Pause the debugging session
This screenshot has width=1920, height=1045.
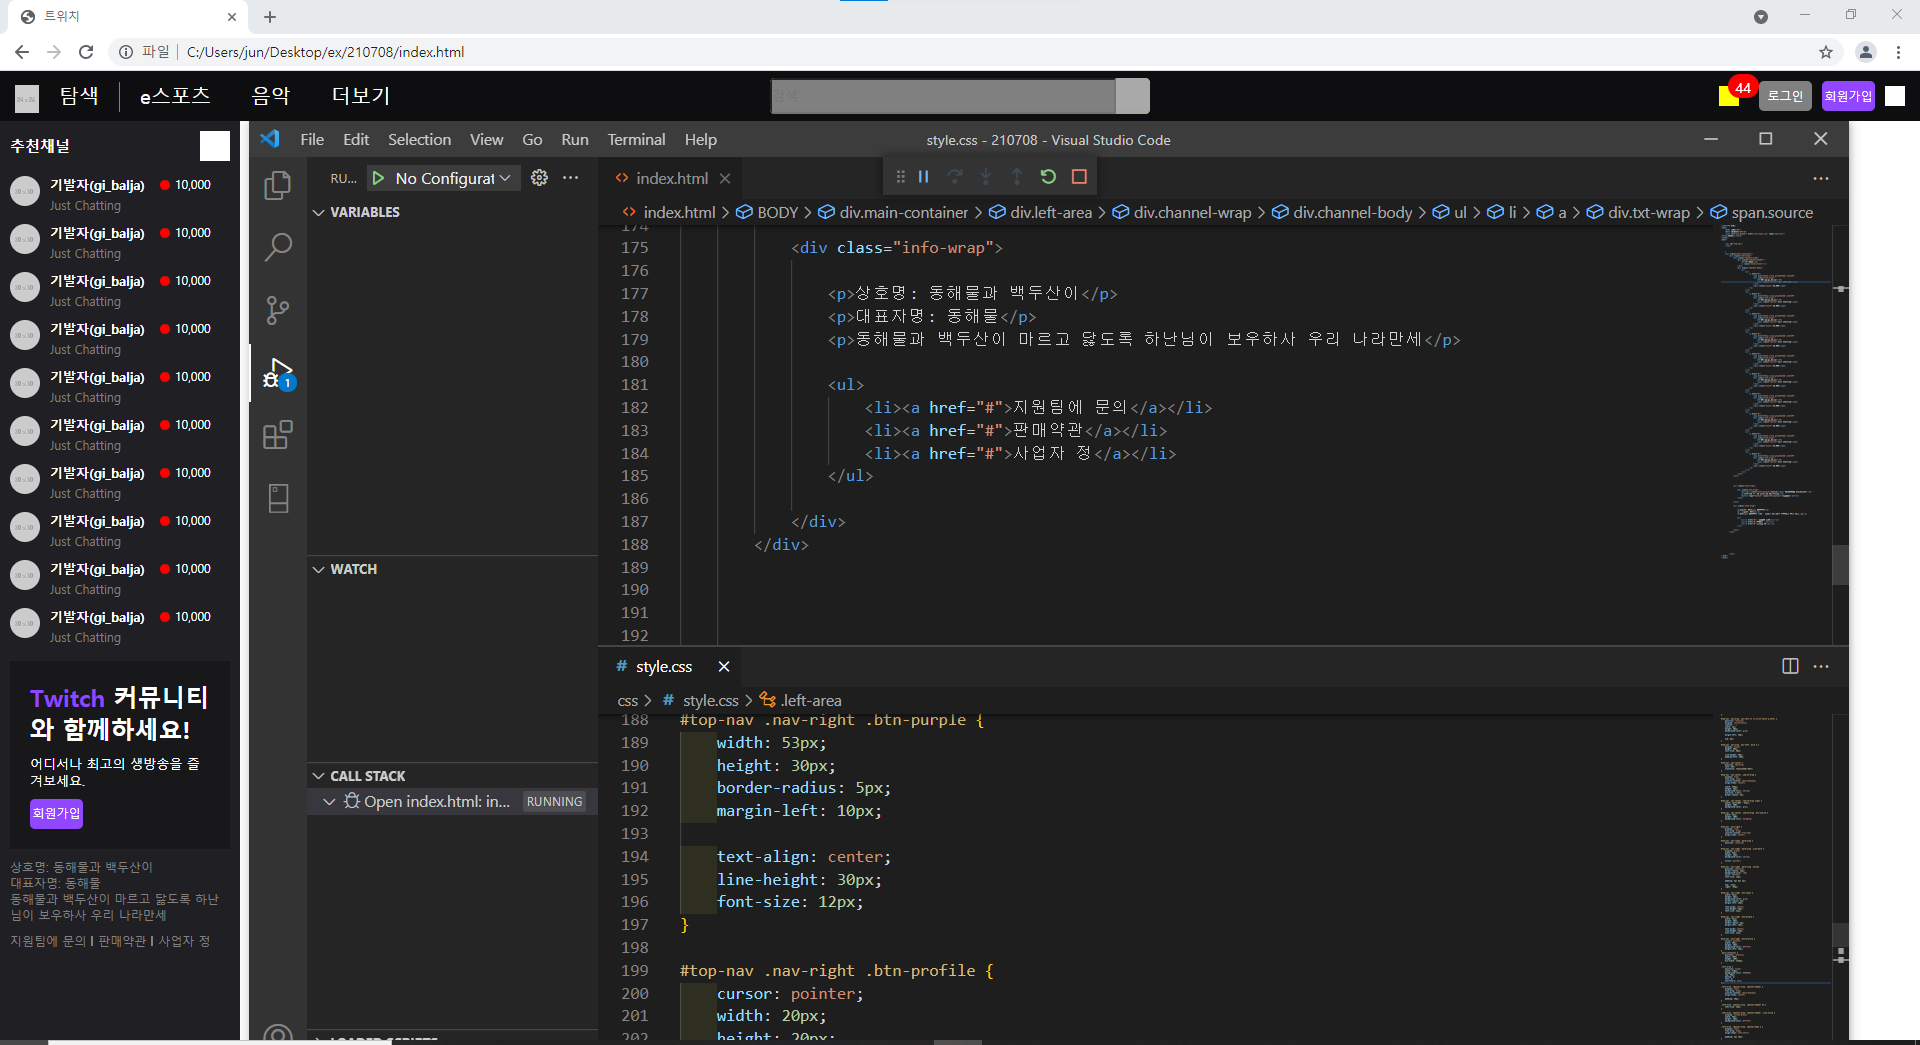(x=924, y=177)
